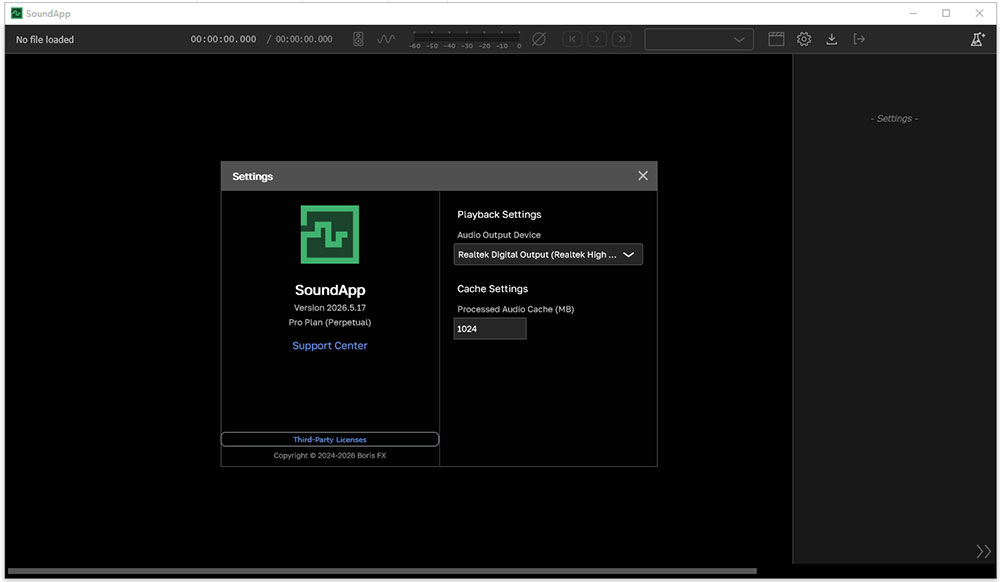
Task: Maximize the SoundApp window
Action: (946, 13)
